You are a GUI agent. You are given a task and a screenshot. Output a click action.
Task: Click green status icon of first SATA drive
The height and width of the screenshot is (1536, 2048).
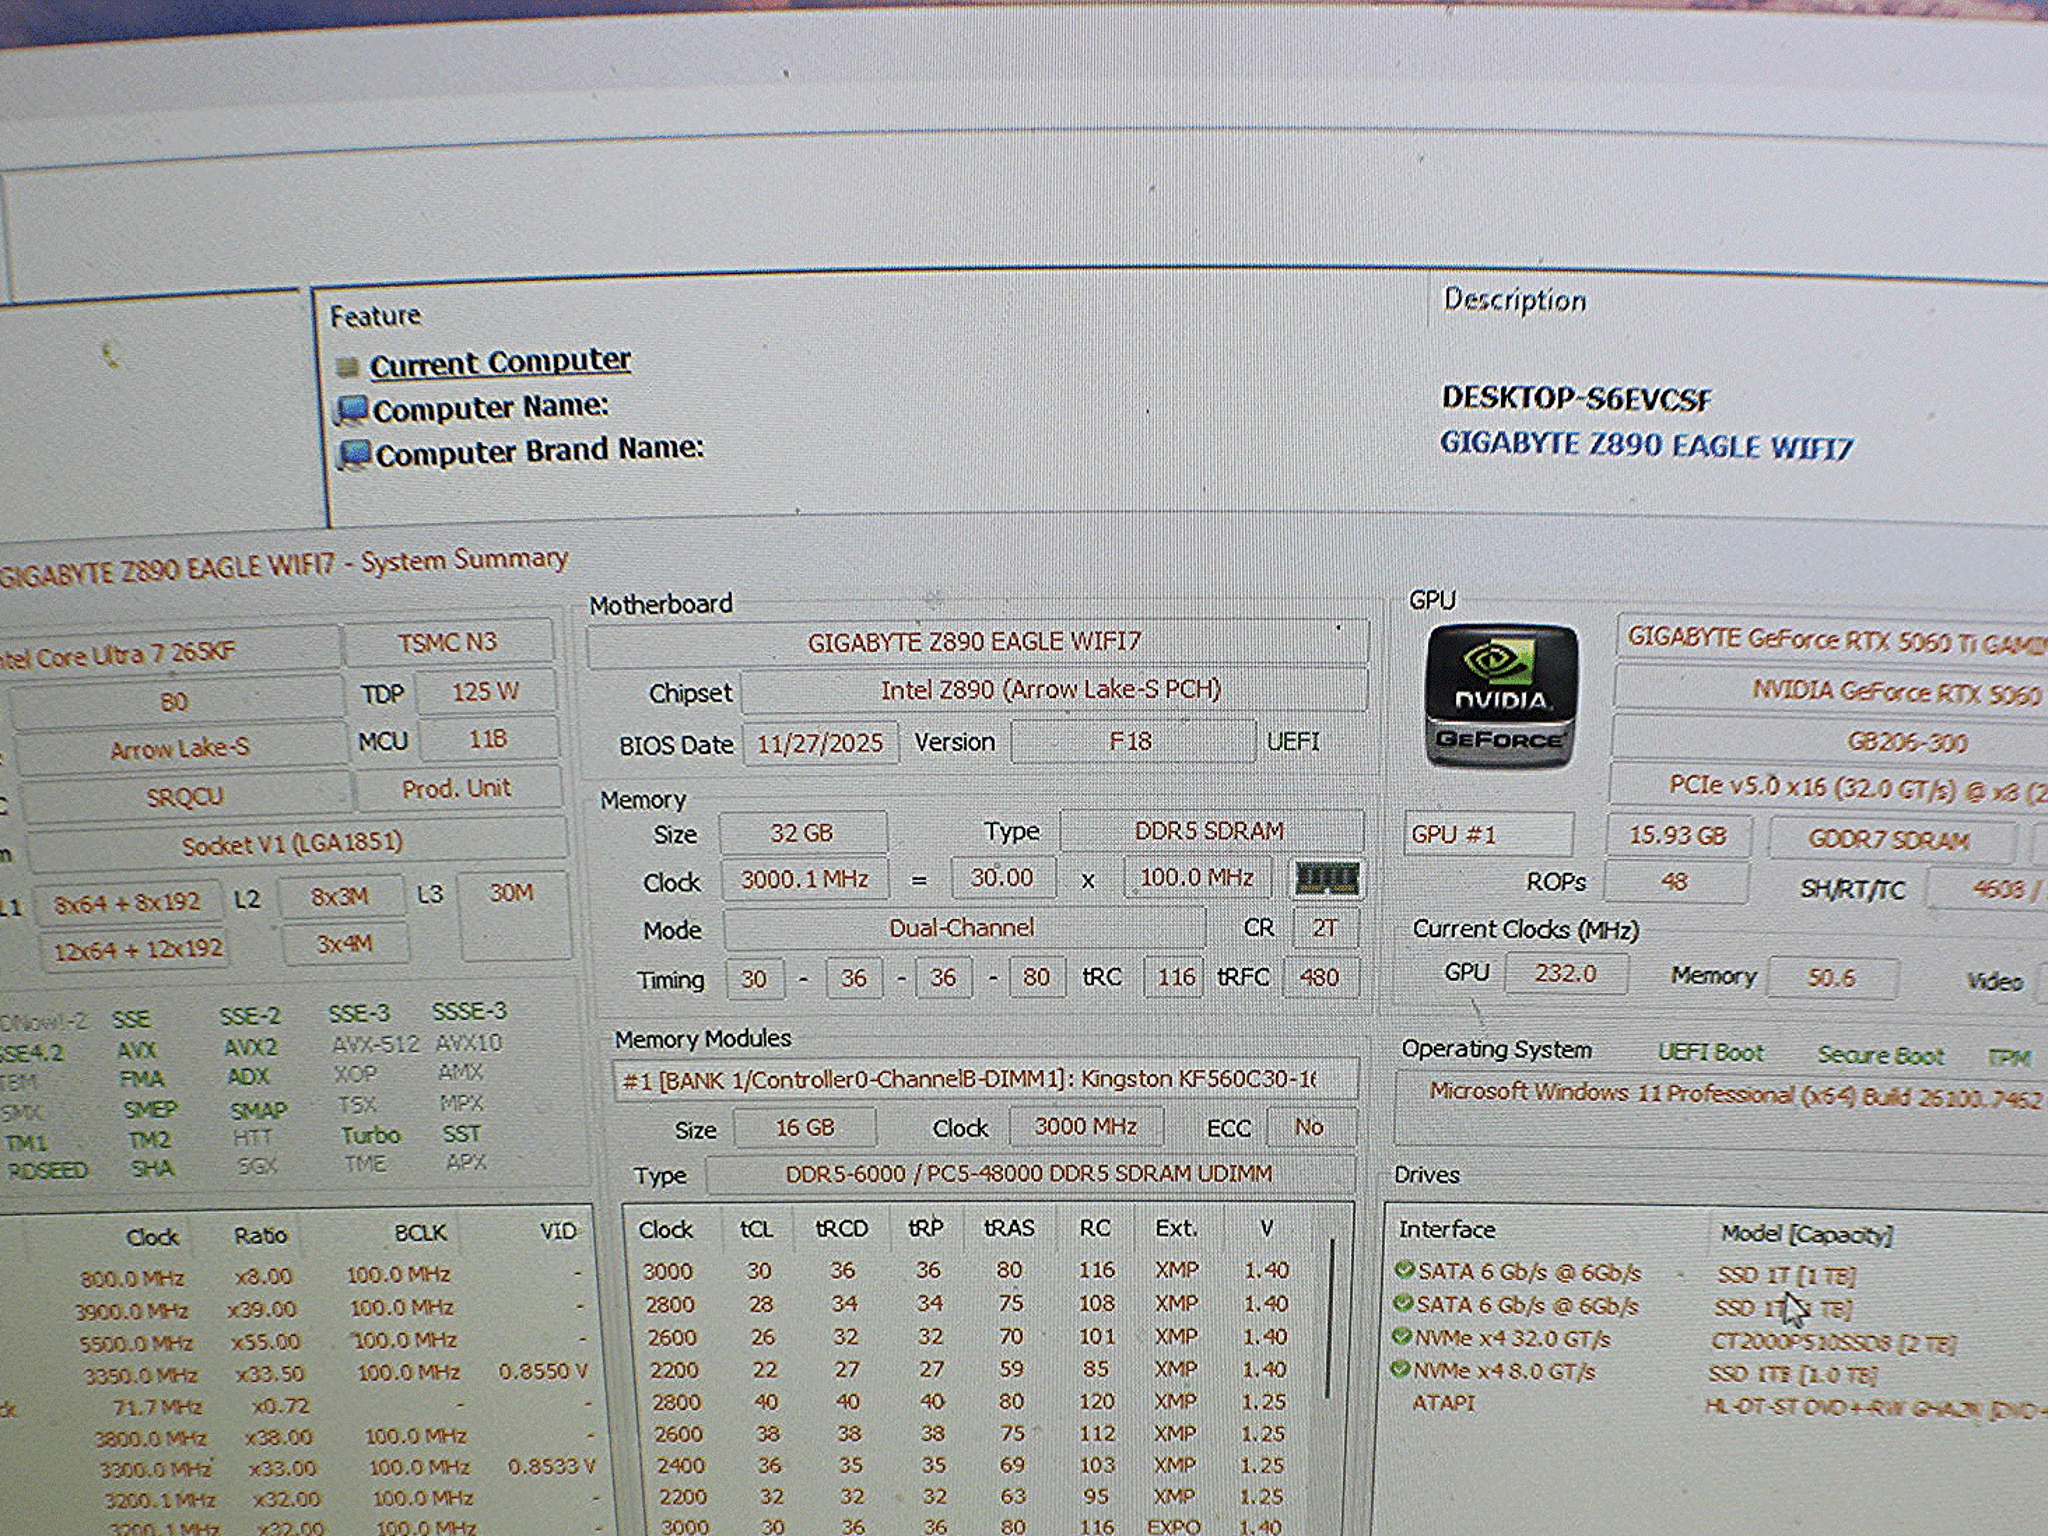coord(1404,1270)
